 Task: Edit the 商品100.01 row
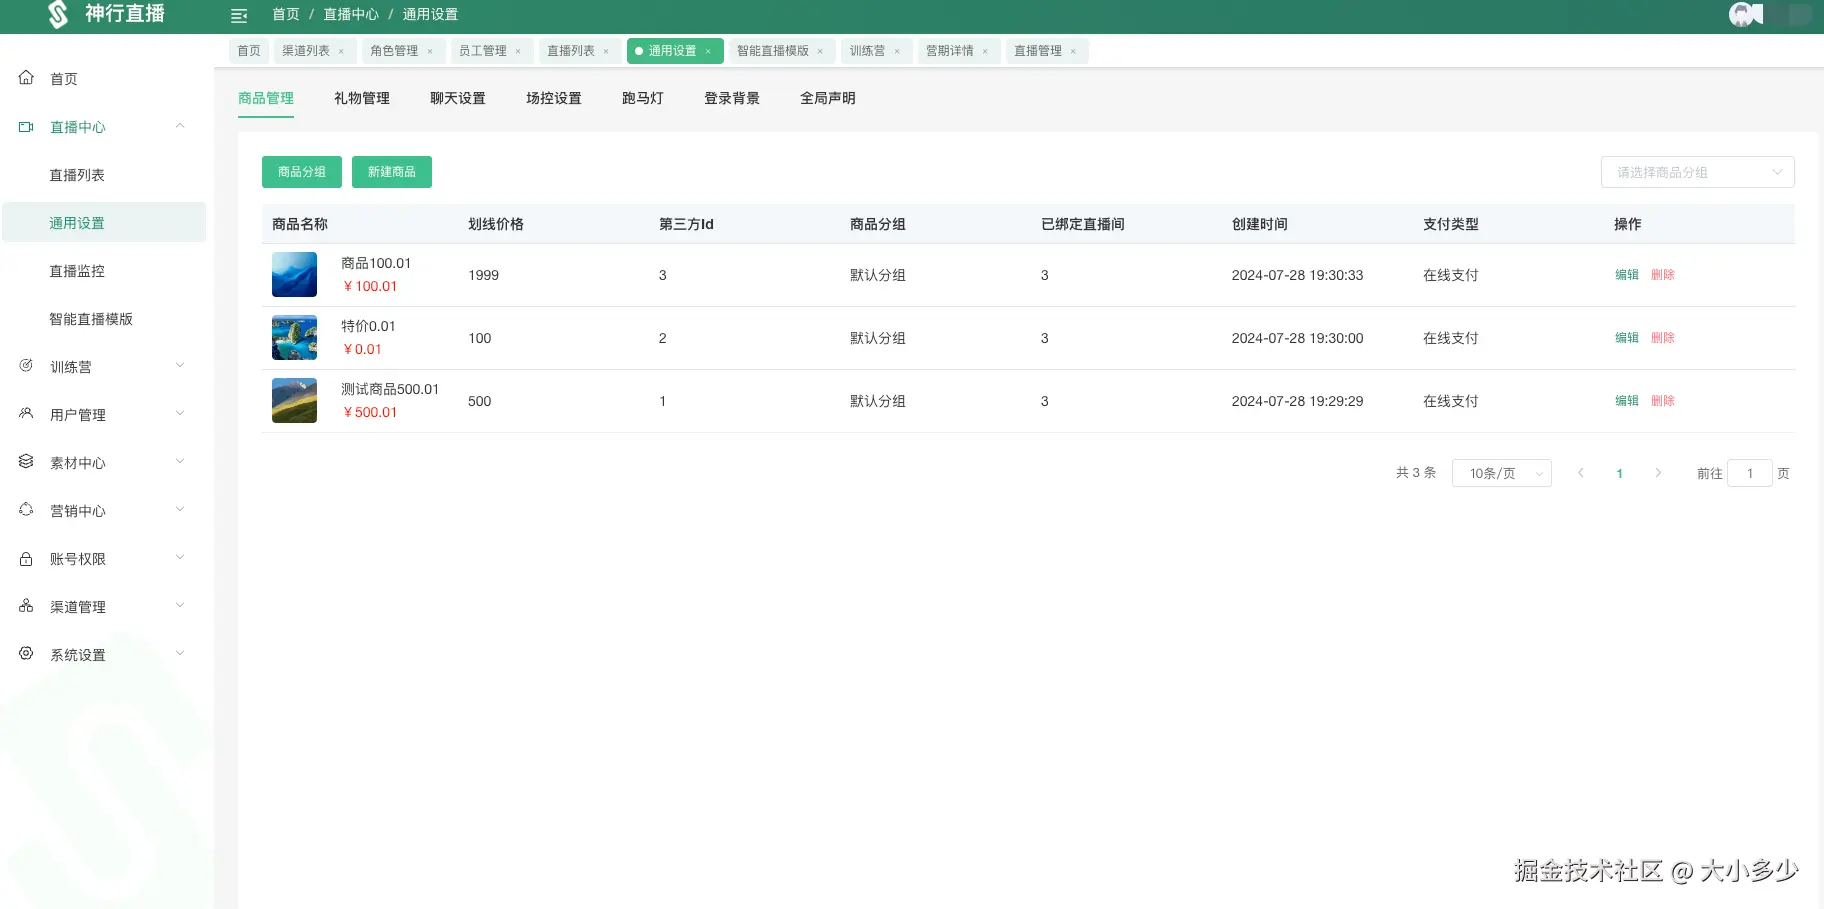(x=1627, y=275)
